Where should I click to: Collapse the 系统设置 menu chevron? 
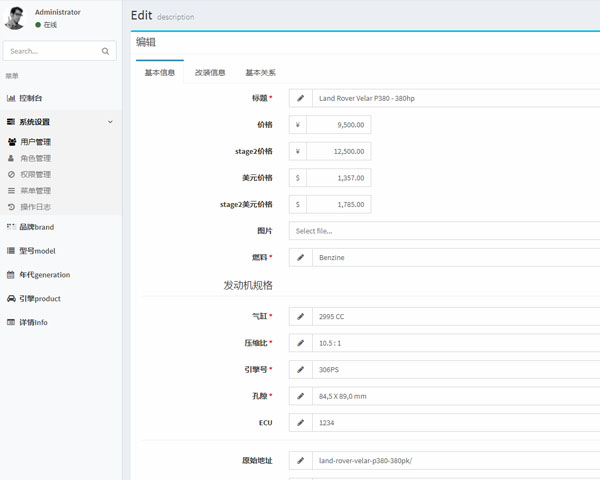(x=110, y=122)
